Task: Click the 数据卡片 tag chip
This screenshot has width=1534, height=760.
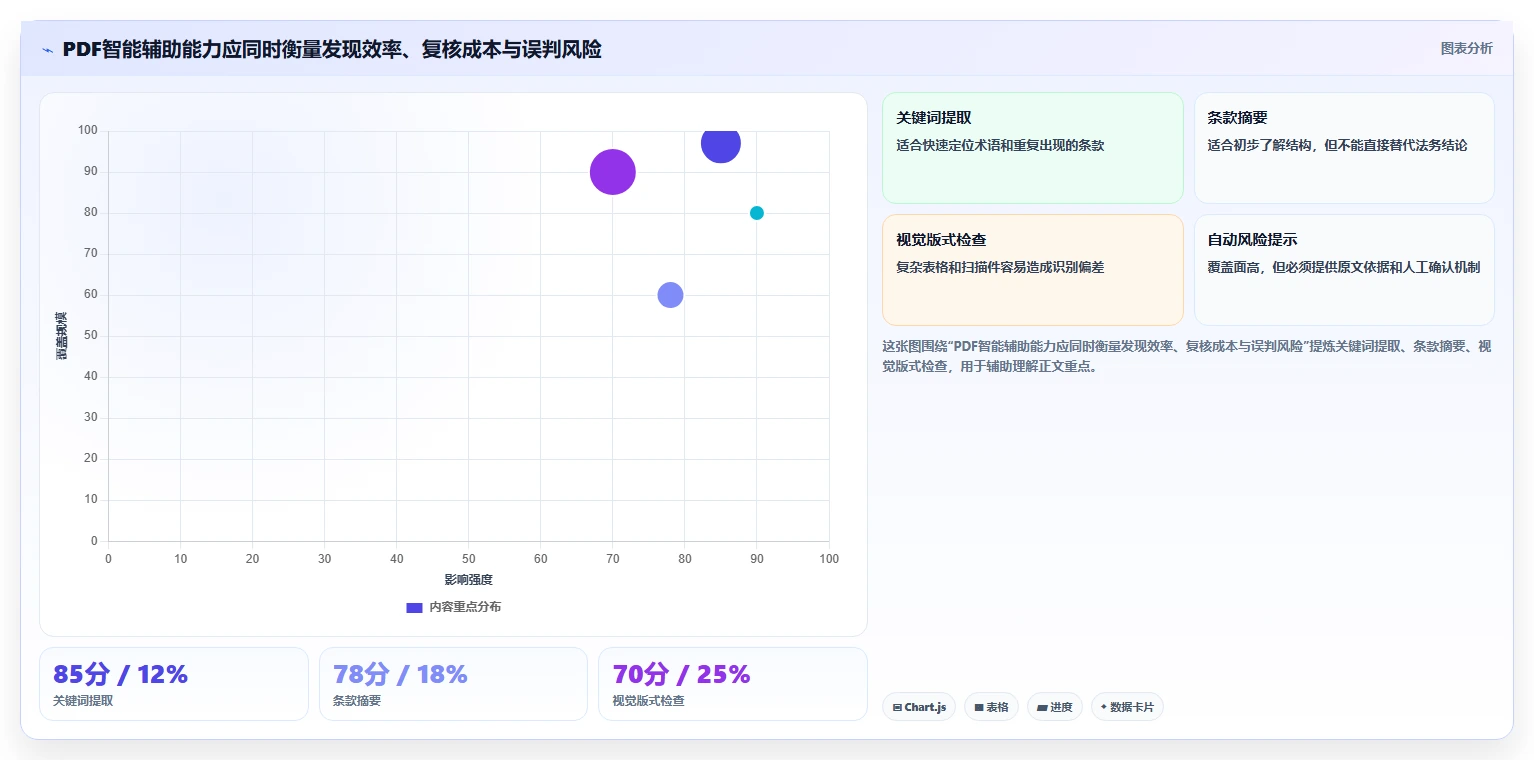Action: coord(1127,707)
